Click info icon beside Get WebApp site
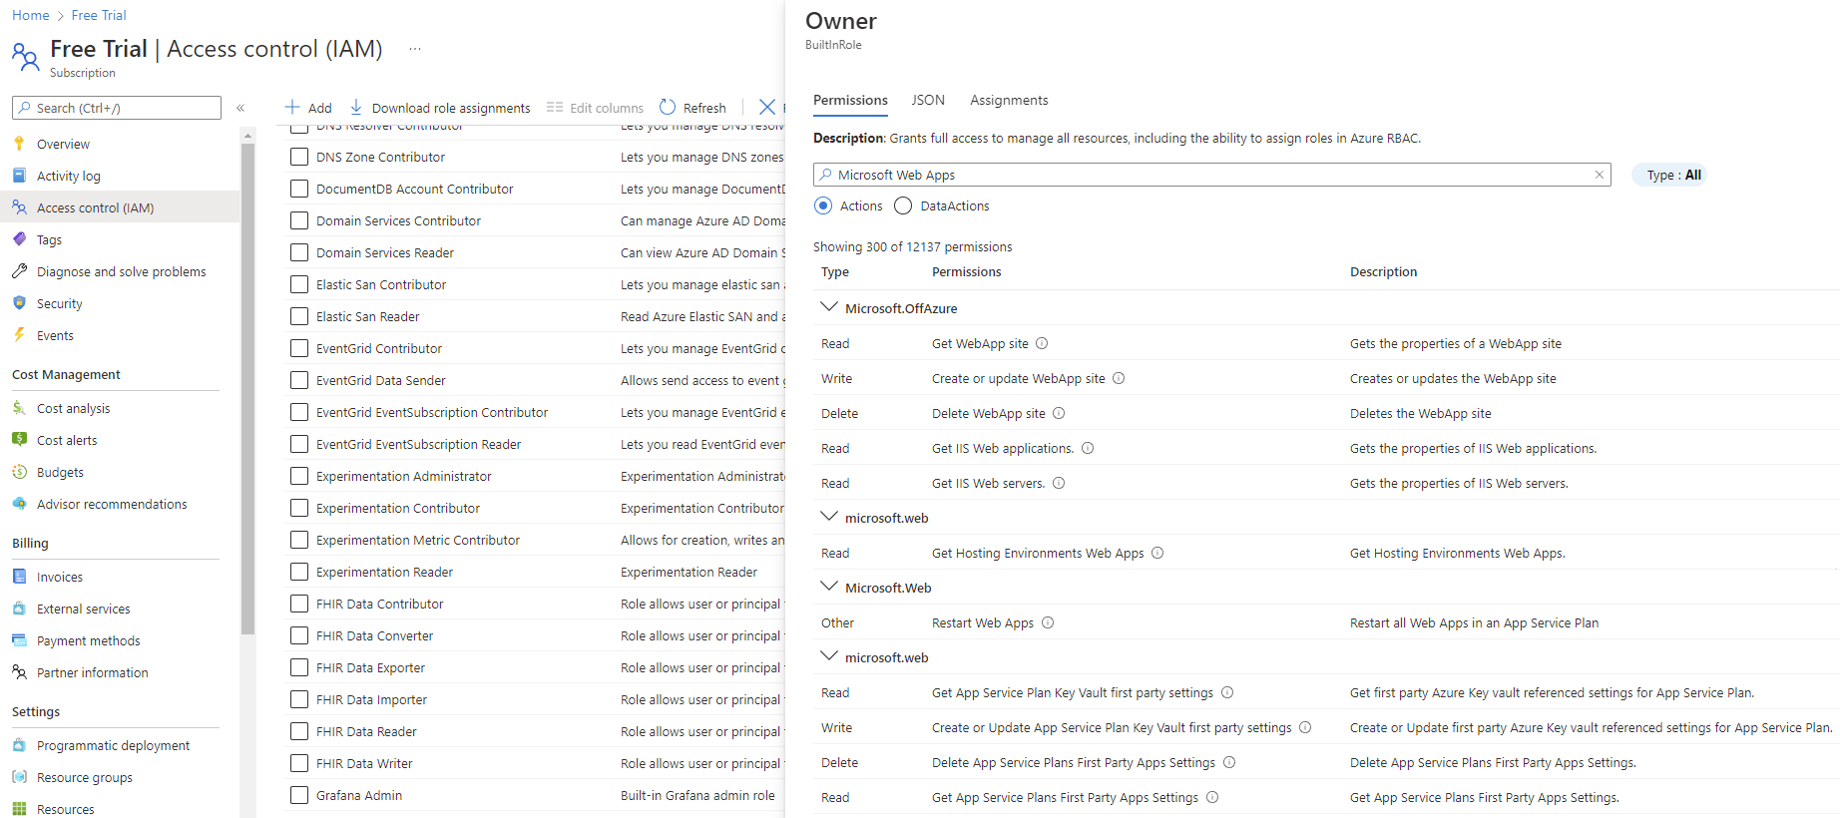 point(1042,343)
